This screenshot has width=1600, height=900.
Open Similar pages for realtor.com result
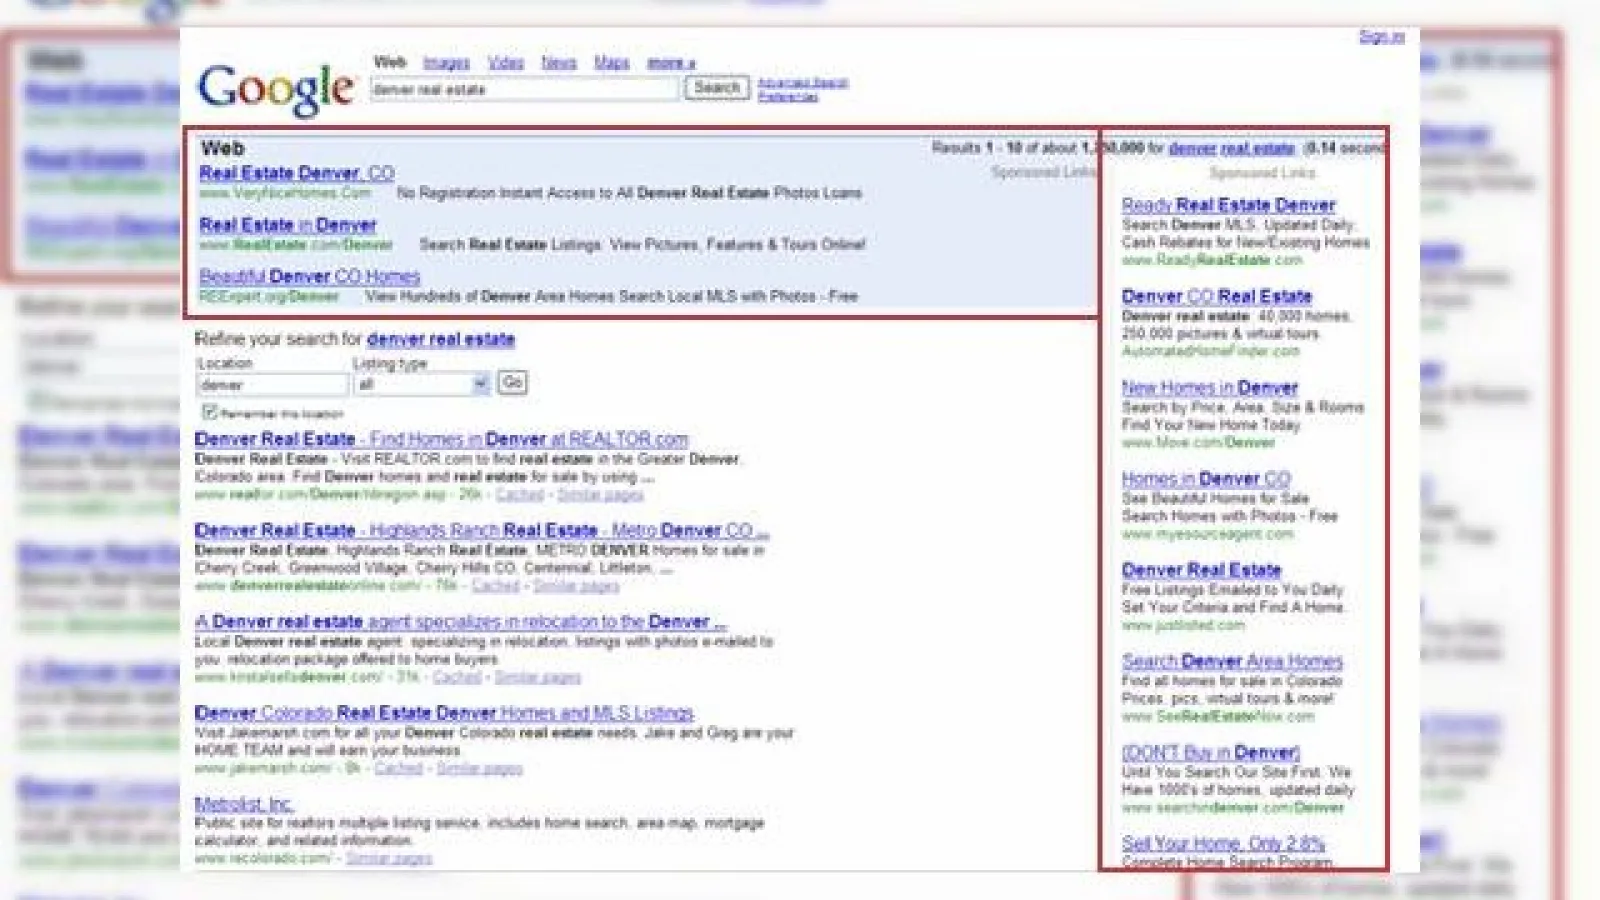[600, 494]
